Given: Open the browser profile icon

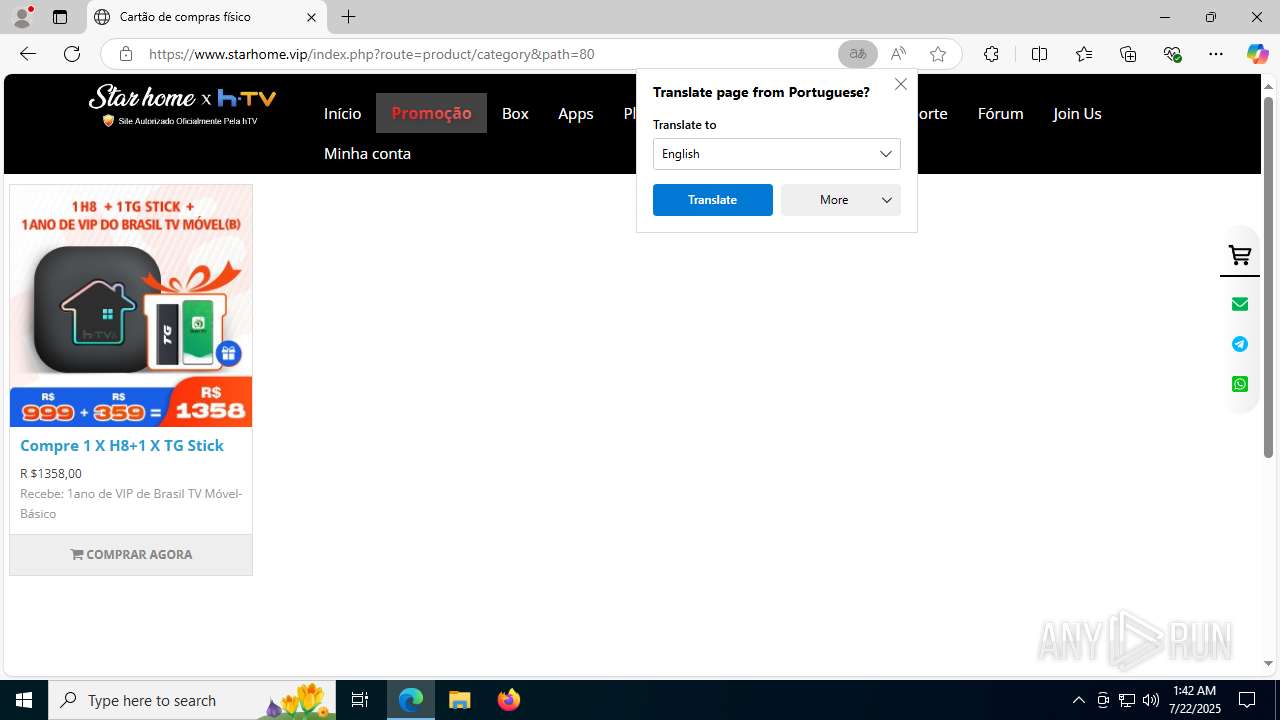Looking at the screenshot, I should tap(22, 17).
